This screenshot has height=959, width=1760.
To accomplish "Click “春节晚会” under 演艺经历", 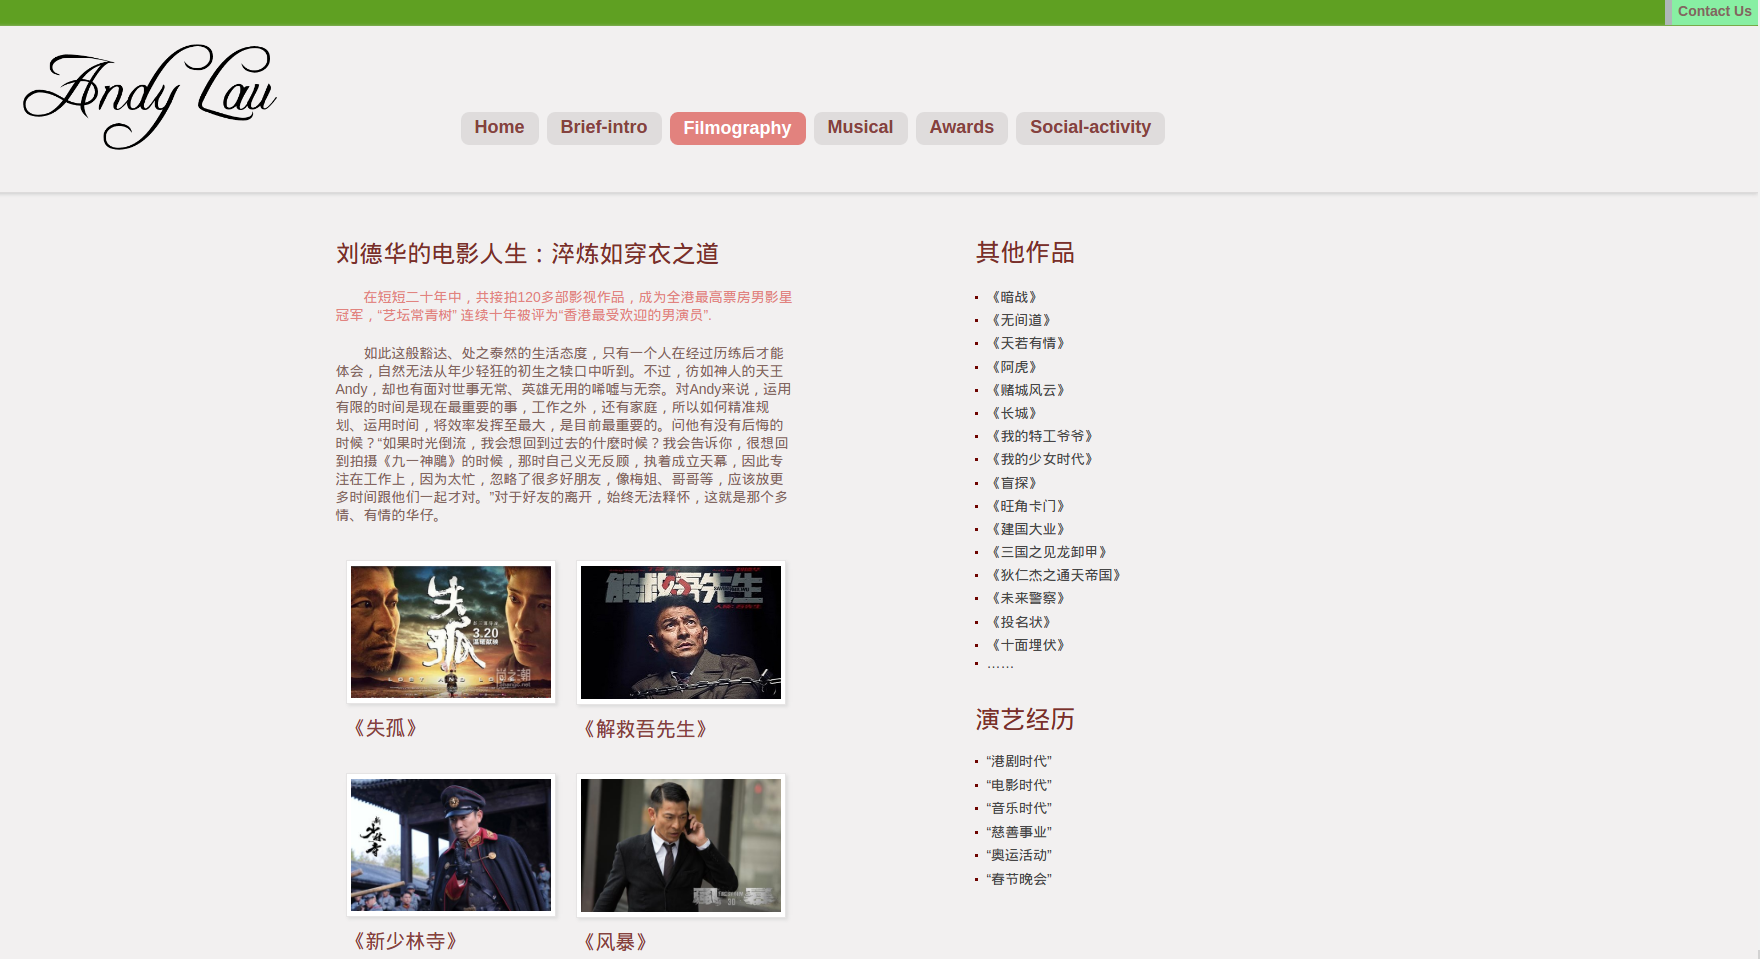I will [x=1019, y=879].
